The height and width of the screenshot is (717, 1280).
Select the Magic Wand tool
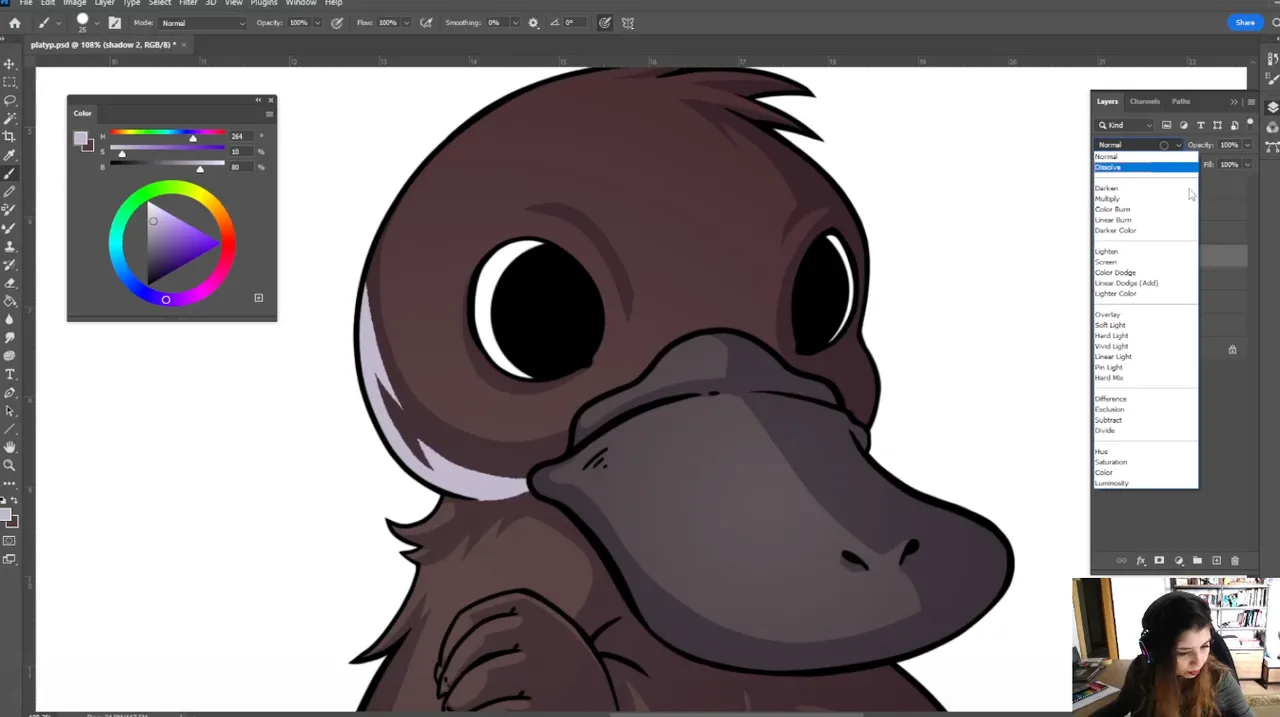[x=10, y=118]
